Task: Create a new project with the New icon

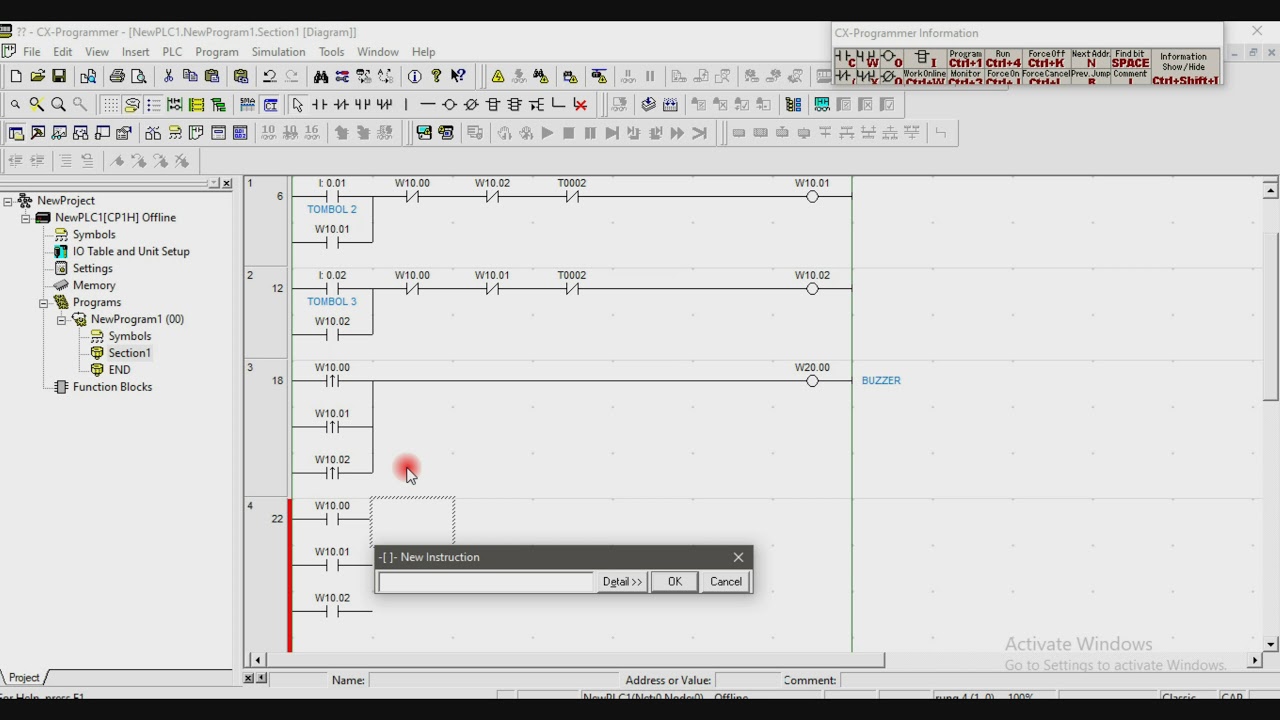Action: click(x=16, y=76)
